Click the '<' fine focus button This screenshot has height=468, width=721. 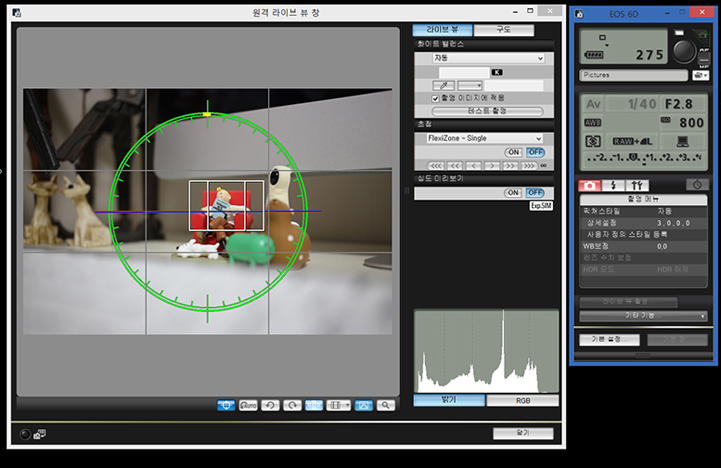[473, 166]
